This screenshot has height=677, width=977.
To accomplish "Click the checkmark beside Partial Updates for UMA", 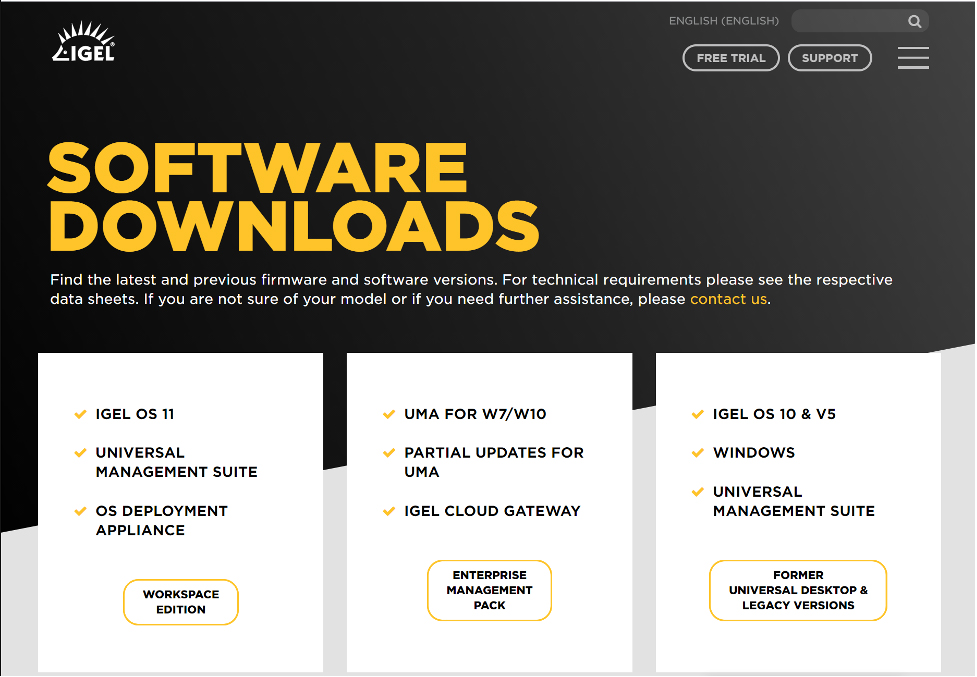I will 389,453.
